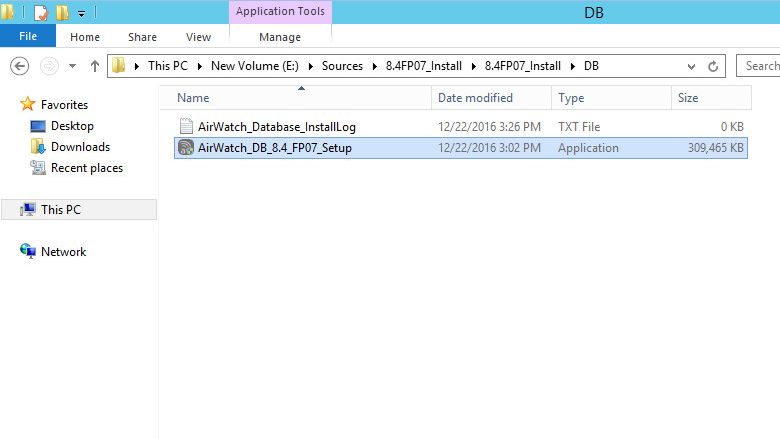Go back with the Back arrow button
The image size is (780, 439).
click(x=19, y=66)
